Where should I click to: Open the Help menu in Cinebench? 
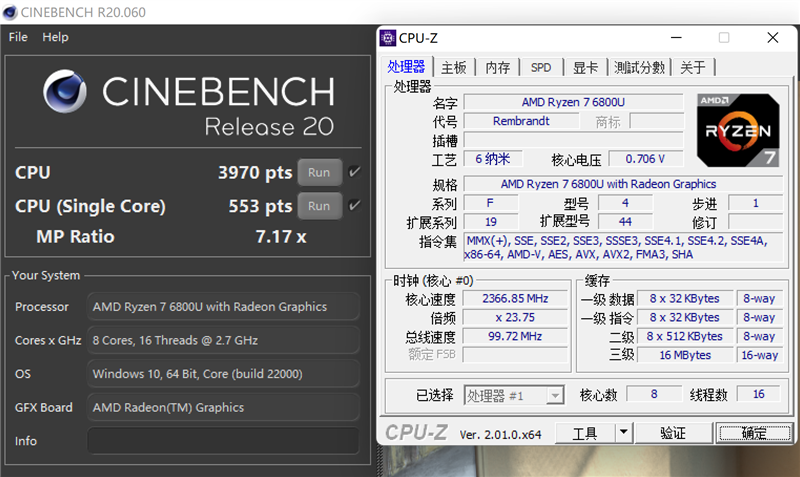click(55, 37)
